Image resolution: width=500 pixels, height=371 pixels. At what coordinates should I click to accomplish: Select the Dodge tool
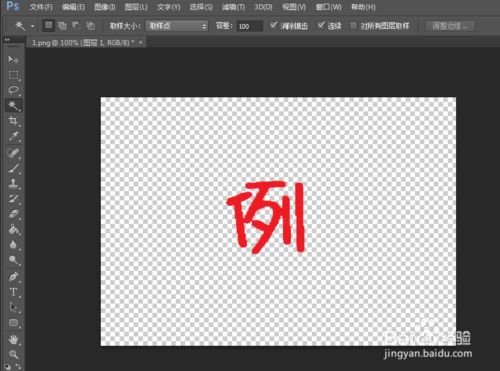(x=13, y=260)
